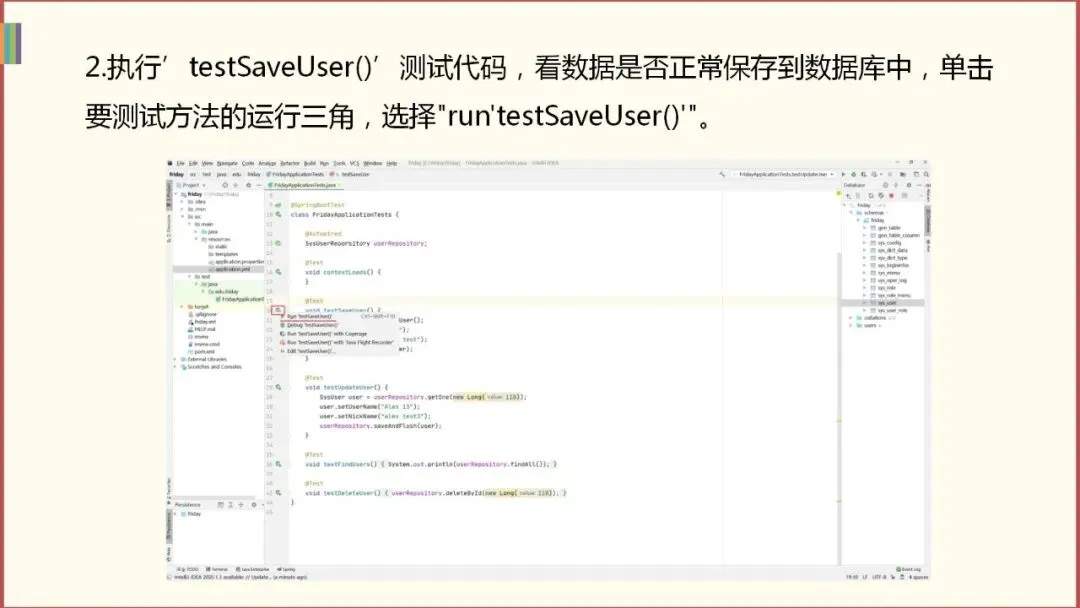Click the refresh icon in Database panel toolbar
The width and height of the screenshot is (1080, 608).
coord(871,196)
